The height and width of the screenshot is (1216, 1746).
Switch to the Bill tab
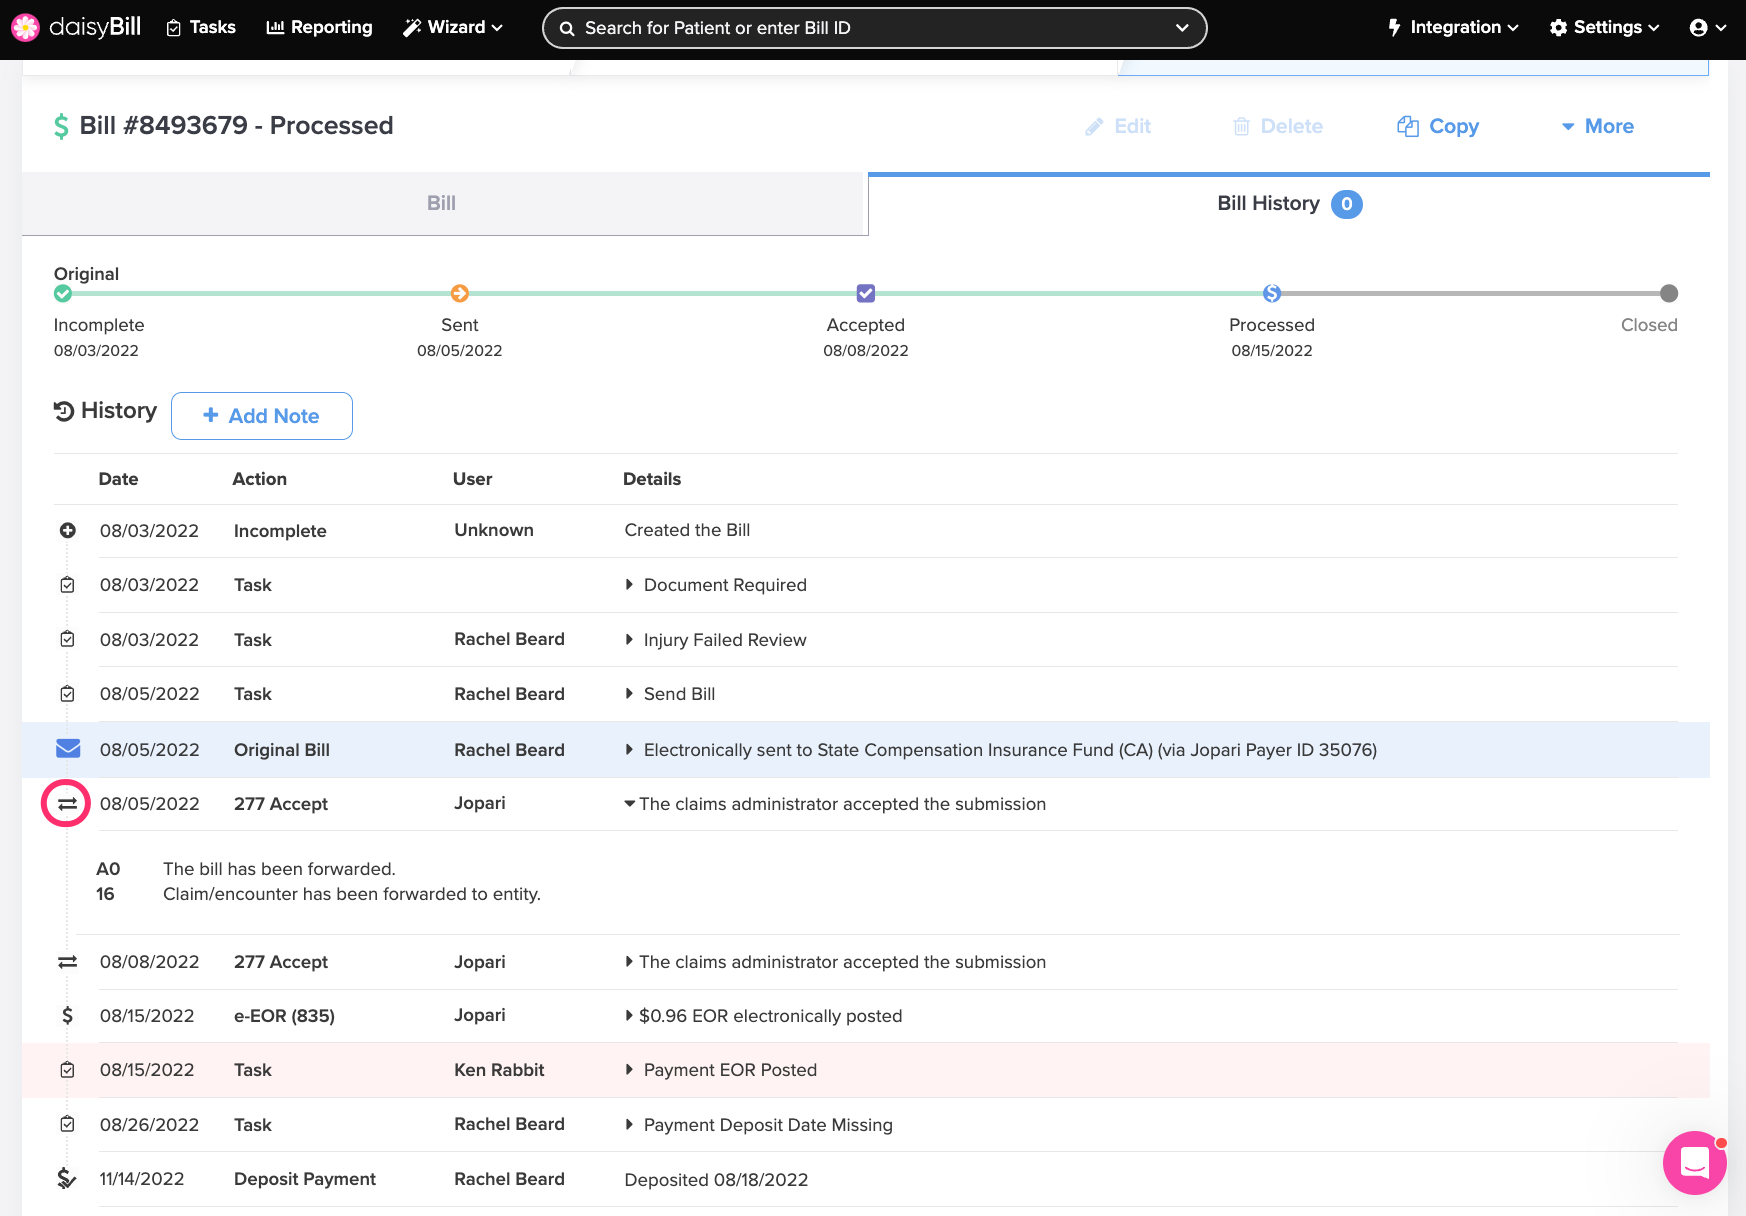click(441, 203)
